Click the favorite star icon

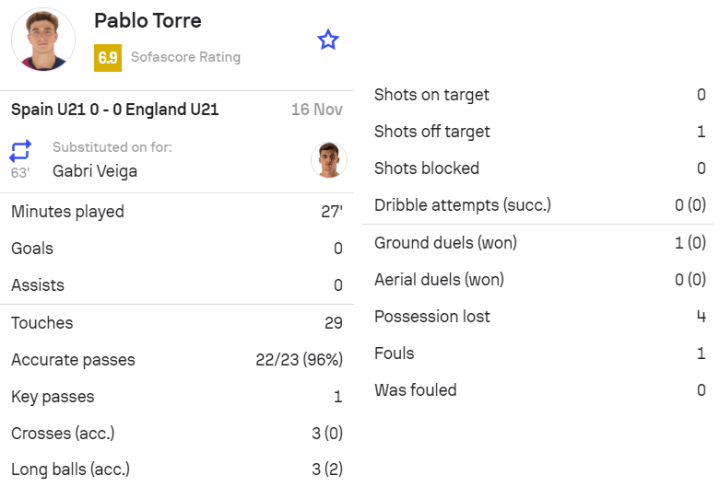point(328,40)
